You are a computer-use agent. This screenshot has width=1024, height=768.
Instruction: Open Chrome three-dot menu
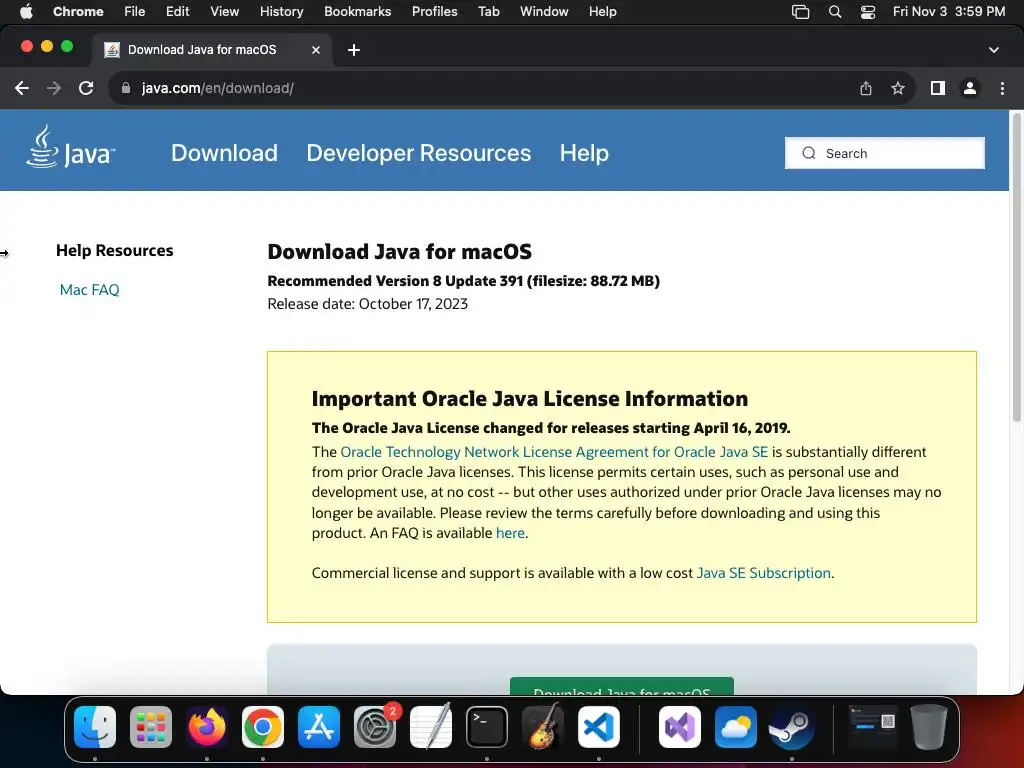click(1002, 88)
